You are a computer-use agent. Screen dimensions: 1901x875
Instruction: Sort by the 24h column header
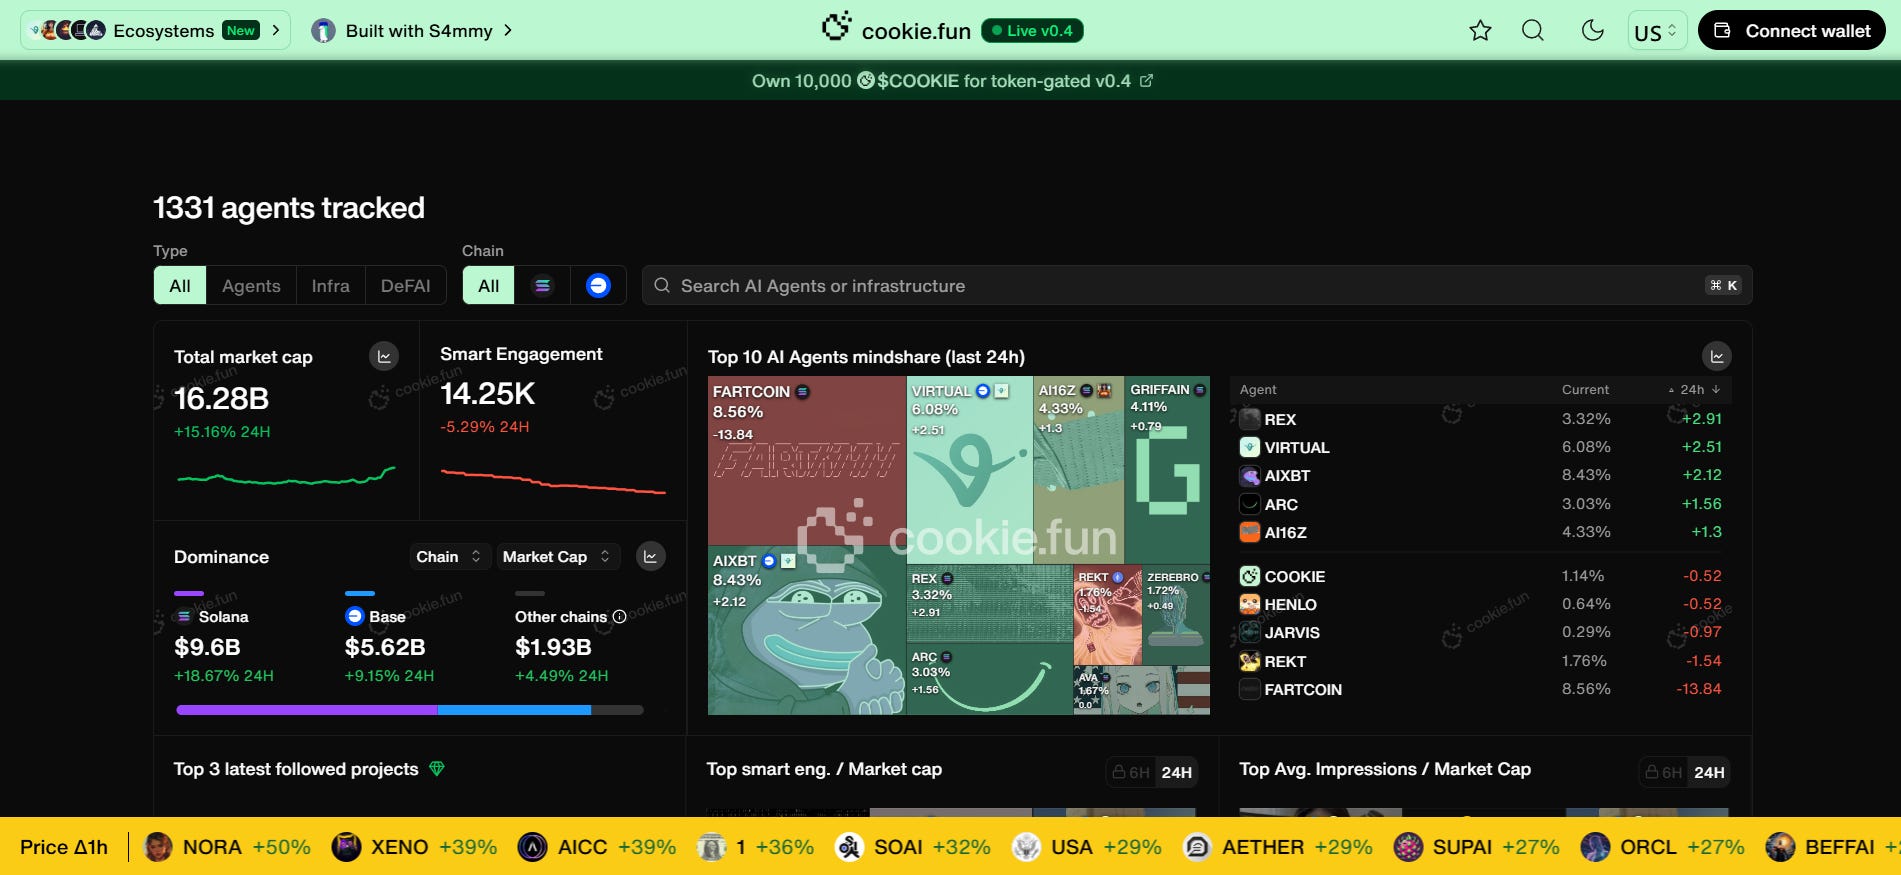(x=1694, y=390)
